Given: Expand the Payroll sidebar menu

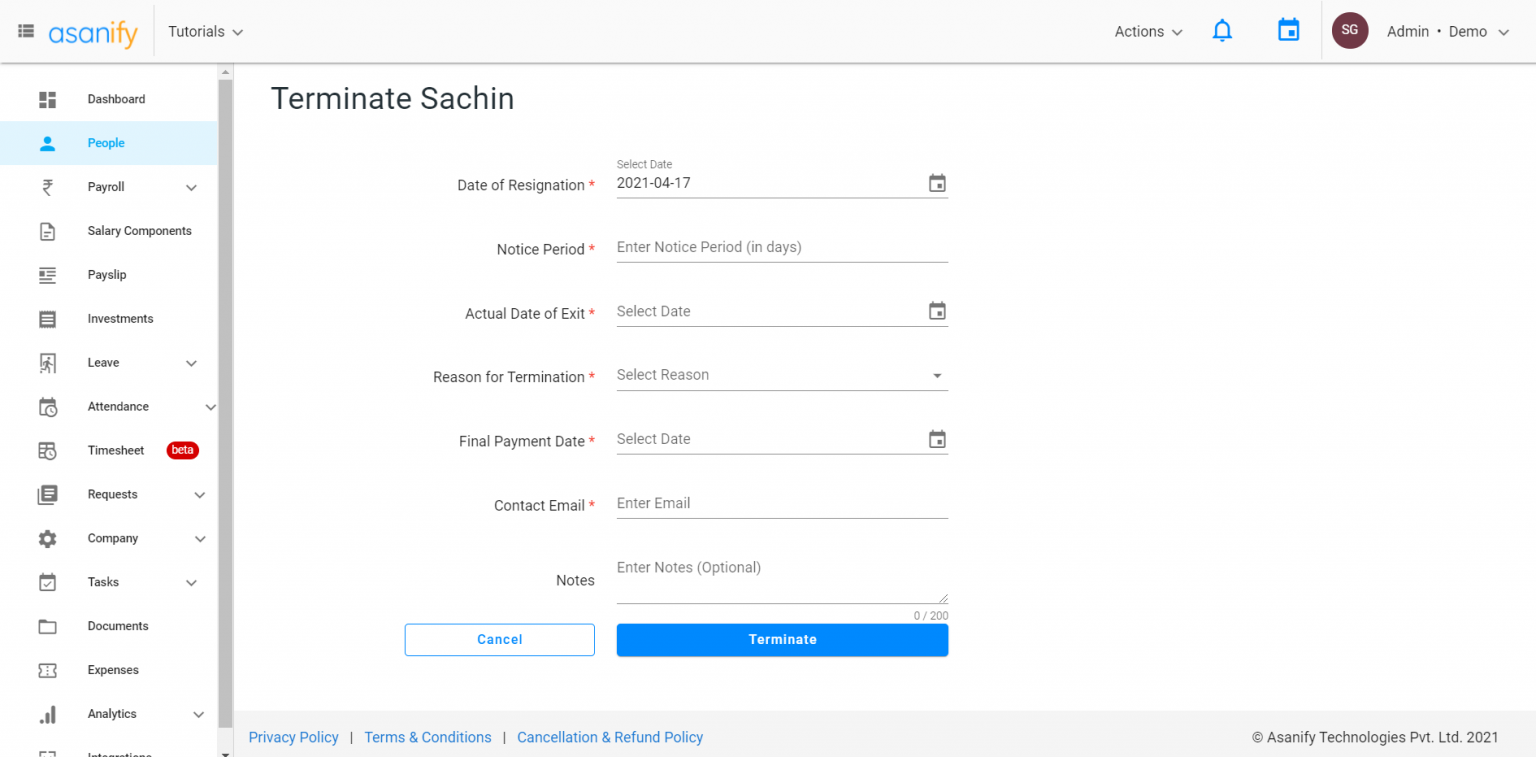Looking at the screenshot, I should [191, 187].
